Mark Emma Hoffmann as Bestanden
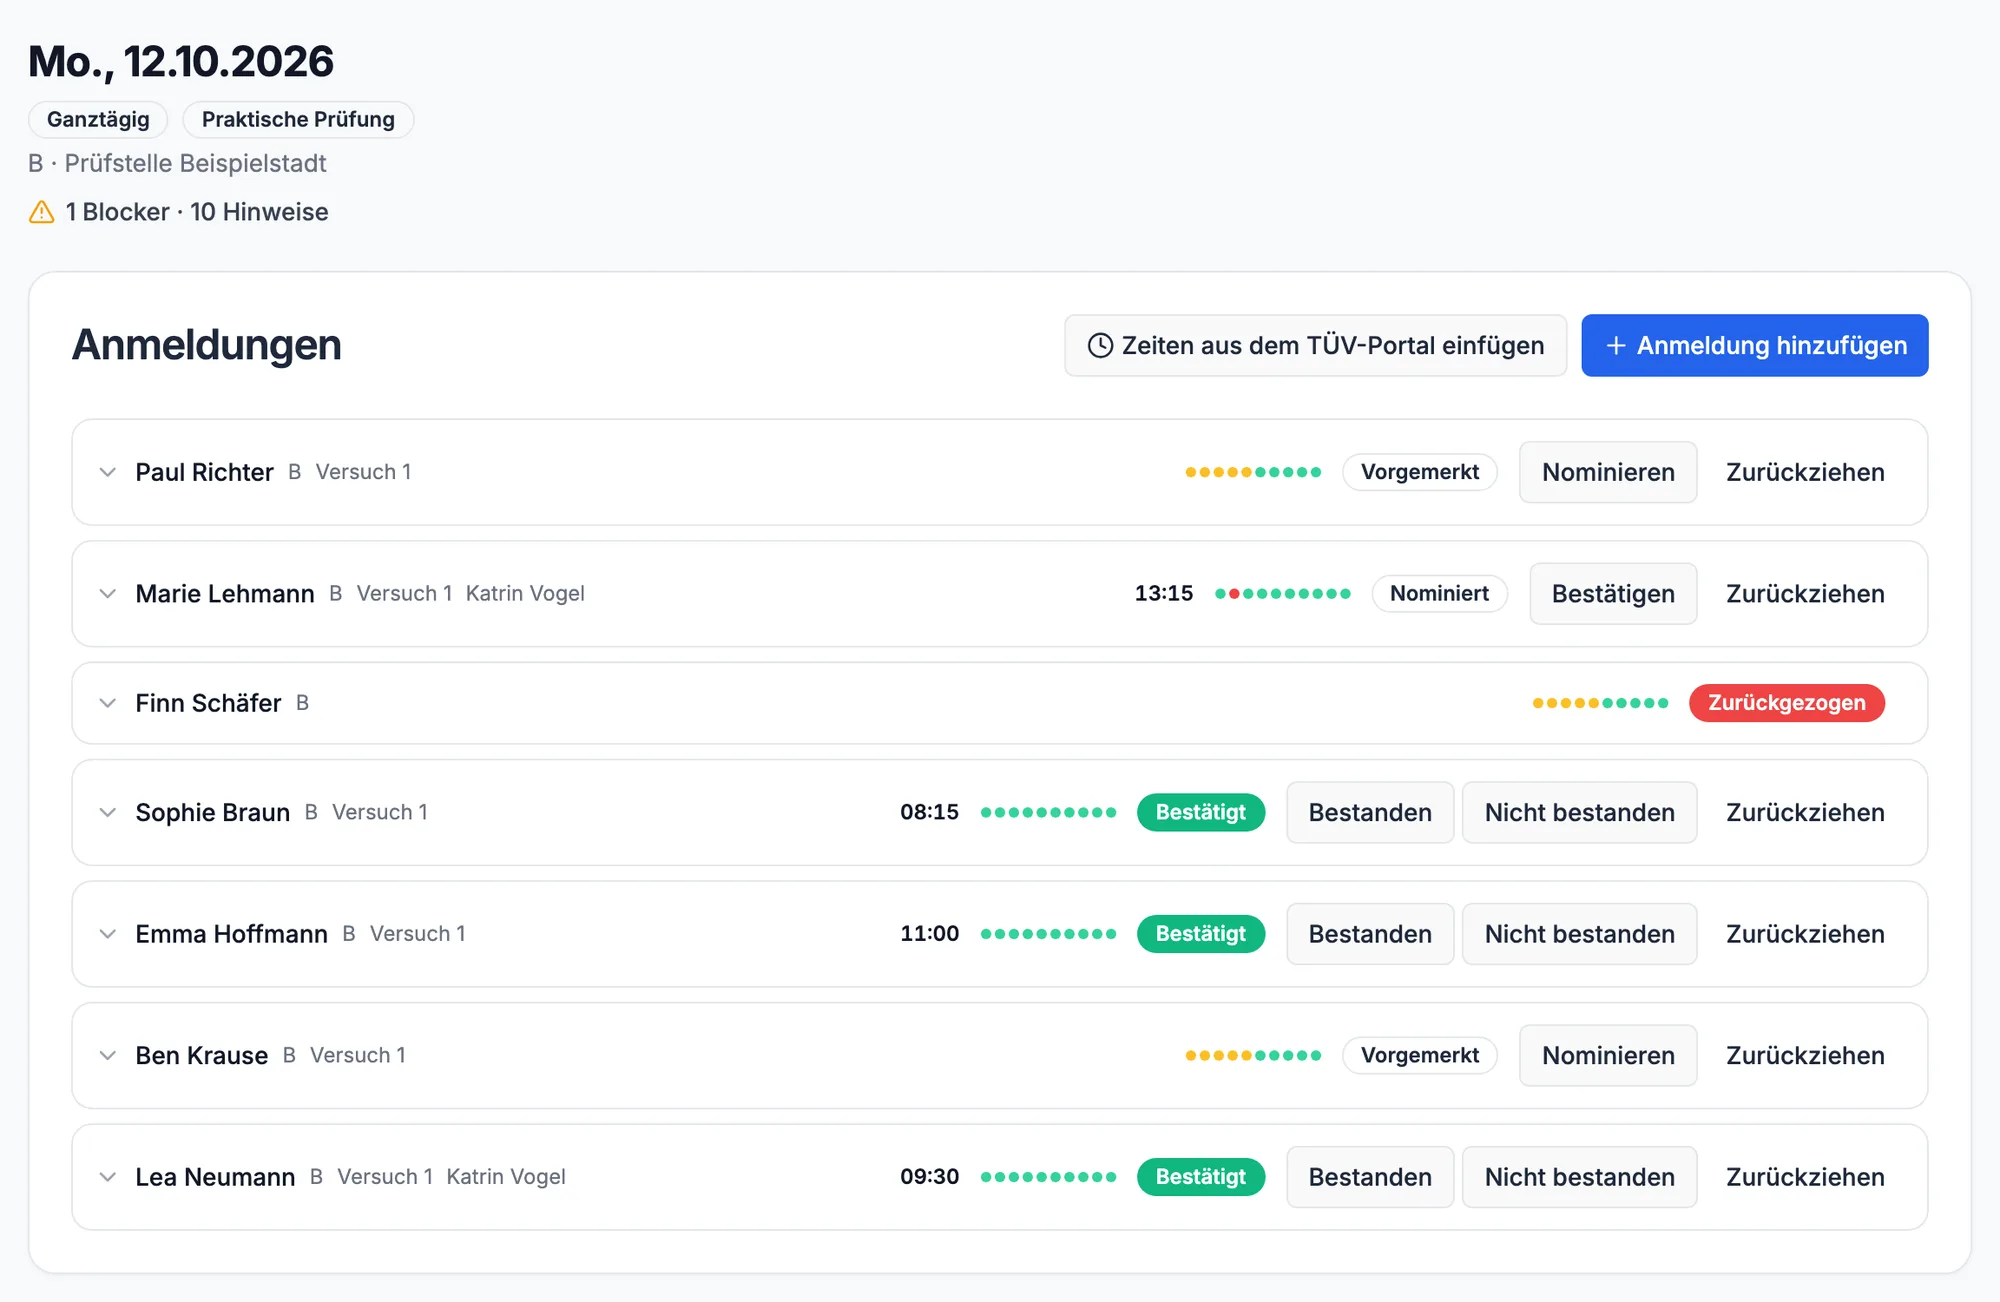 (x=1370, y=934)
